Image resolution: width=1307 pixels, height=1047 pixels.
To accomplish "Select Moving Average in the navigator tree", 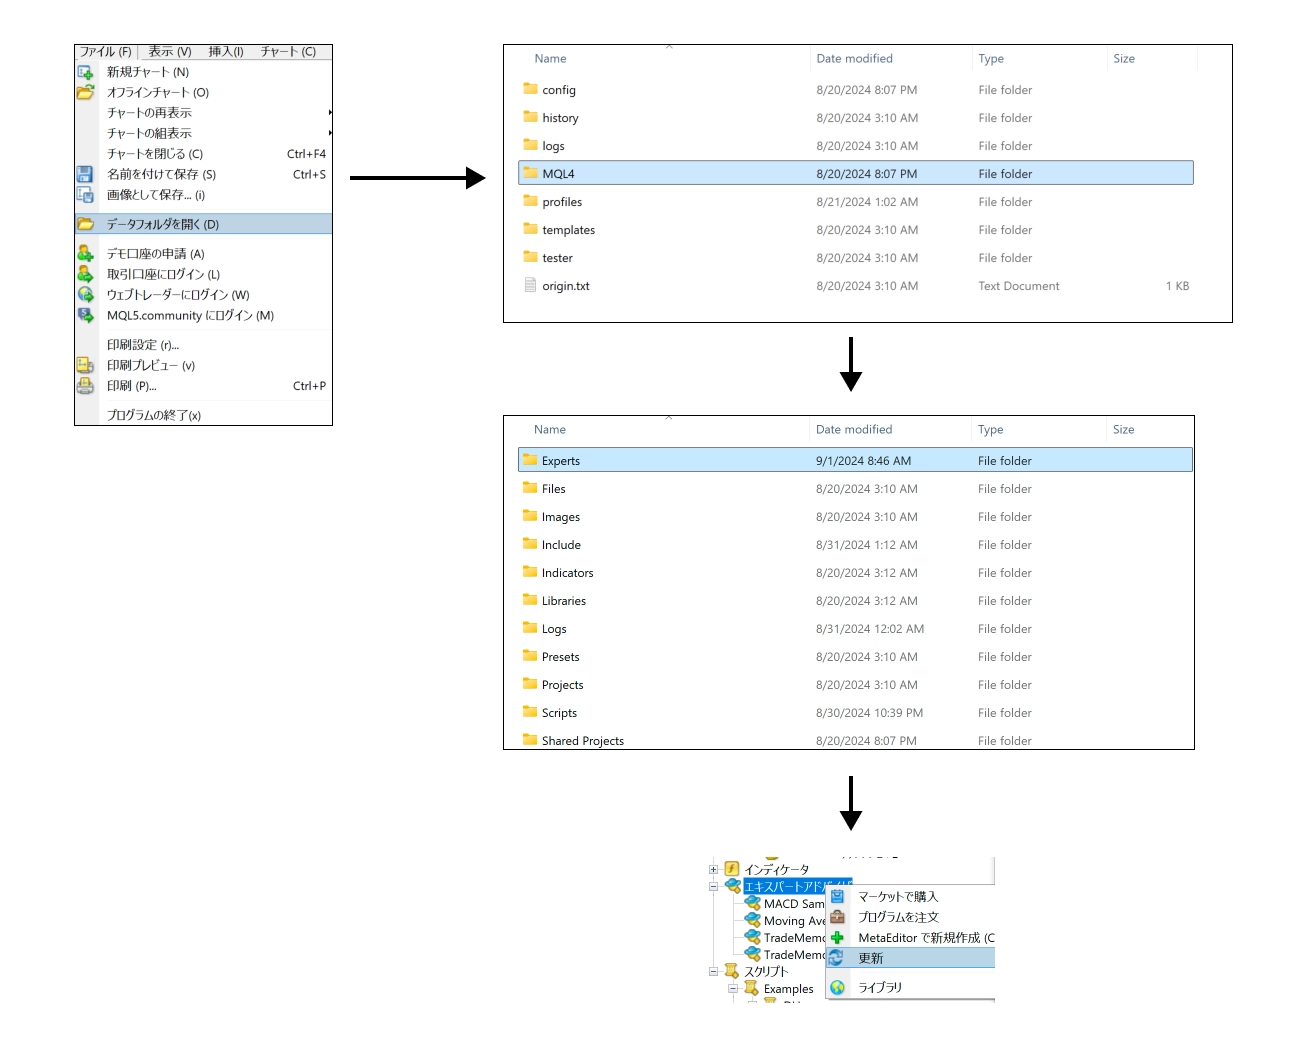I will pos(795,921).
